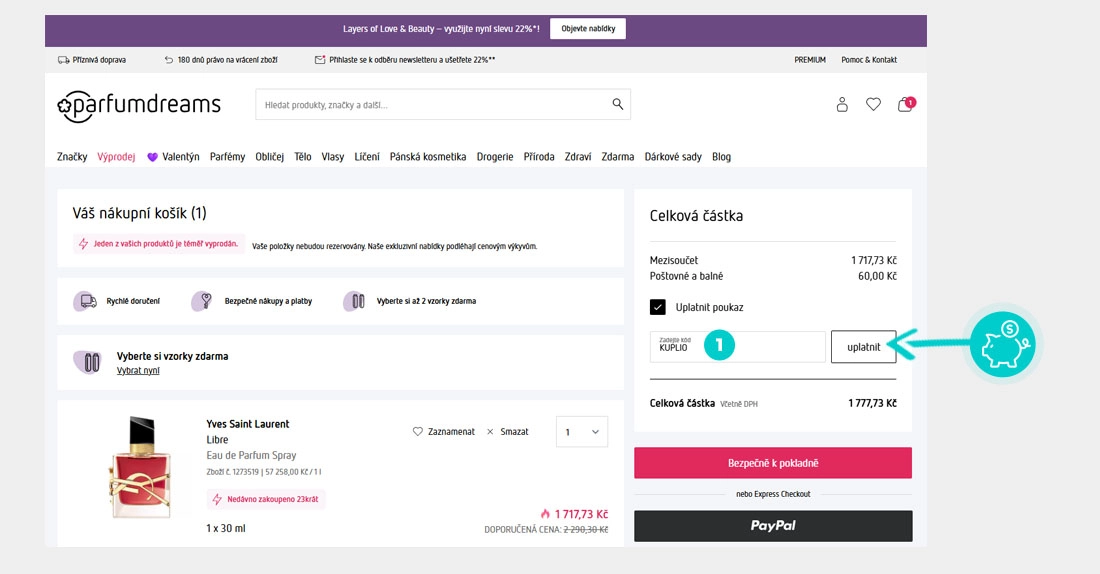
Task: Open the Dárkové sady menu
Action: click(x=673, y=156)
